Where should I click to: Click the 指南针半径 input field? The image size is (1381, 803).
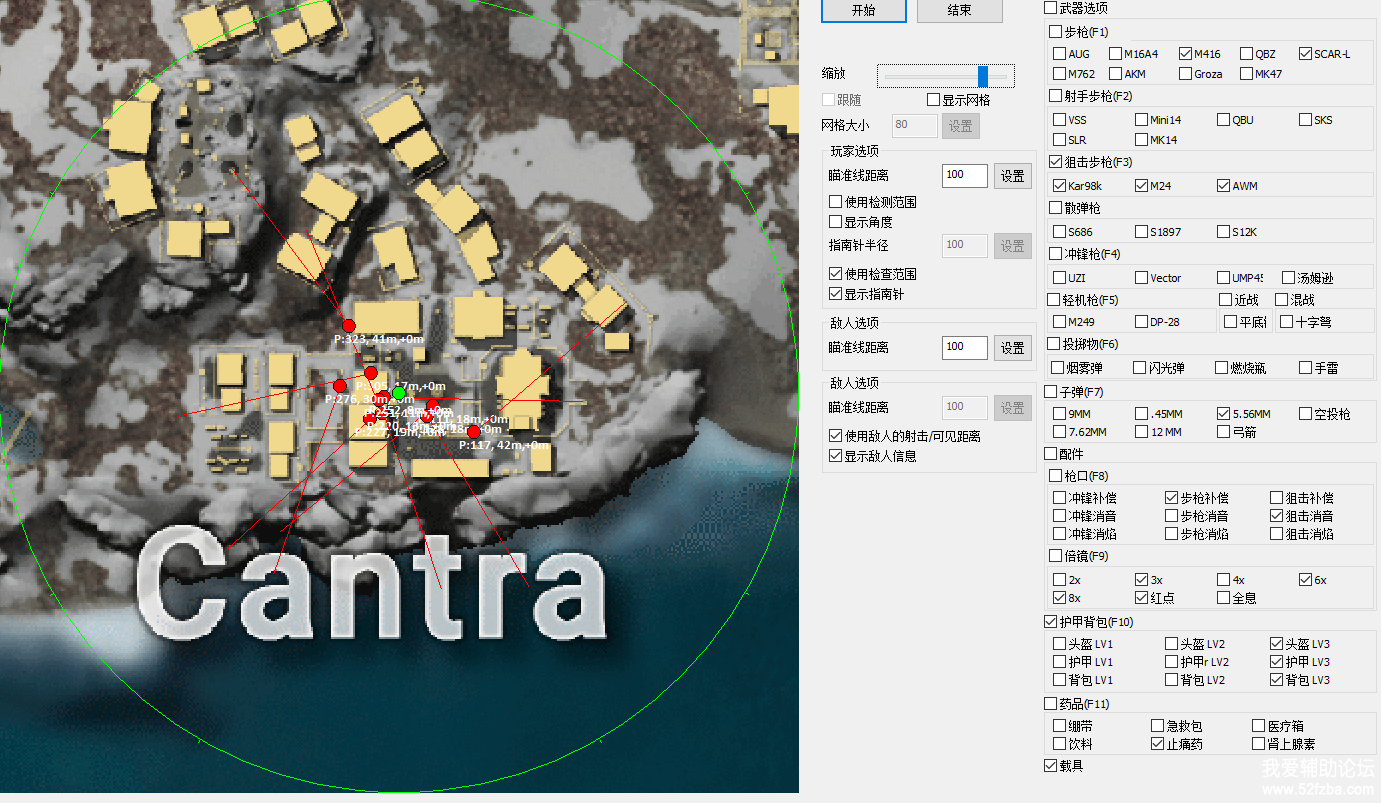pos(964,245)
